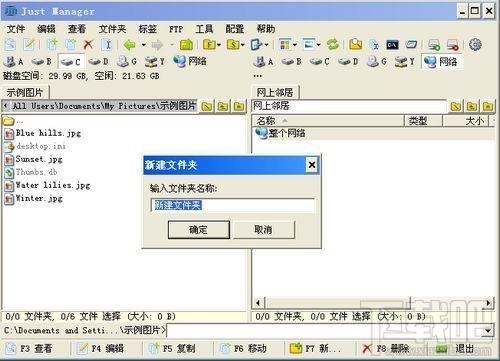
Task: Select drive B in the right panel
Action: click(x=292, y=62)
